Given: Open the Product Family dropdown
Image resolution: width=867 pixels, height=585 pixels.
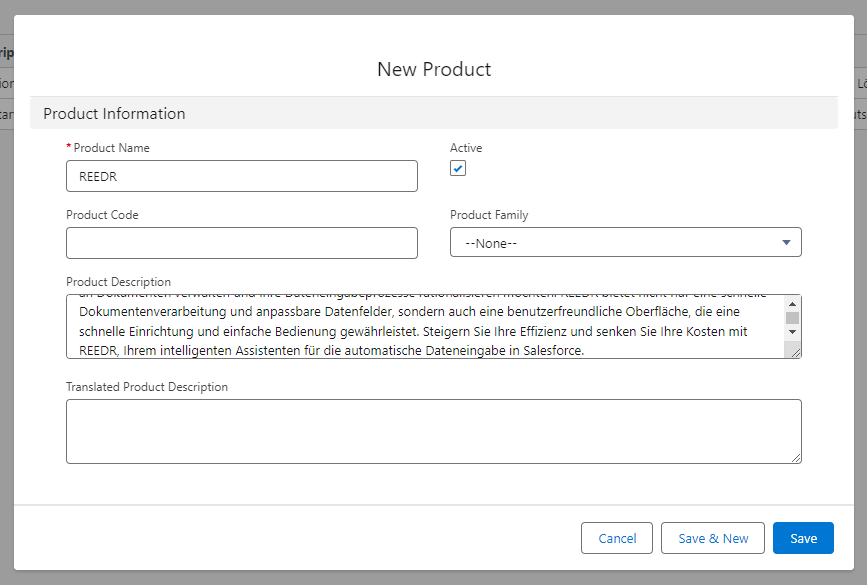Looking at the screenshot, I should click(x=625, y=243).
